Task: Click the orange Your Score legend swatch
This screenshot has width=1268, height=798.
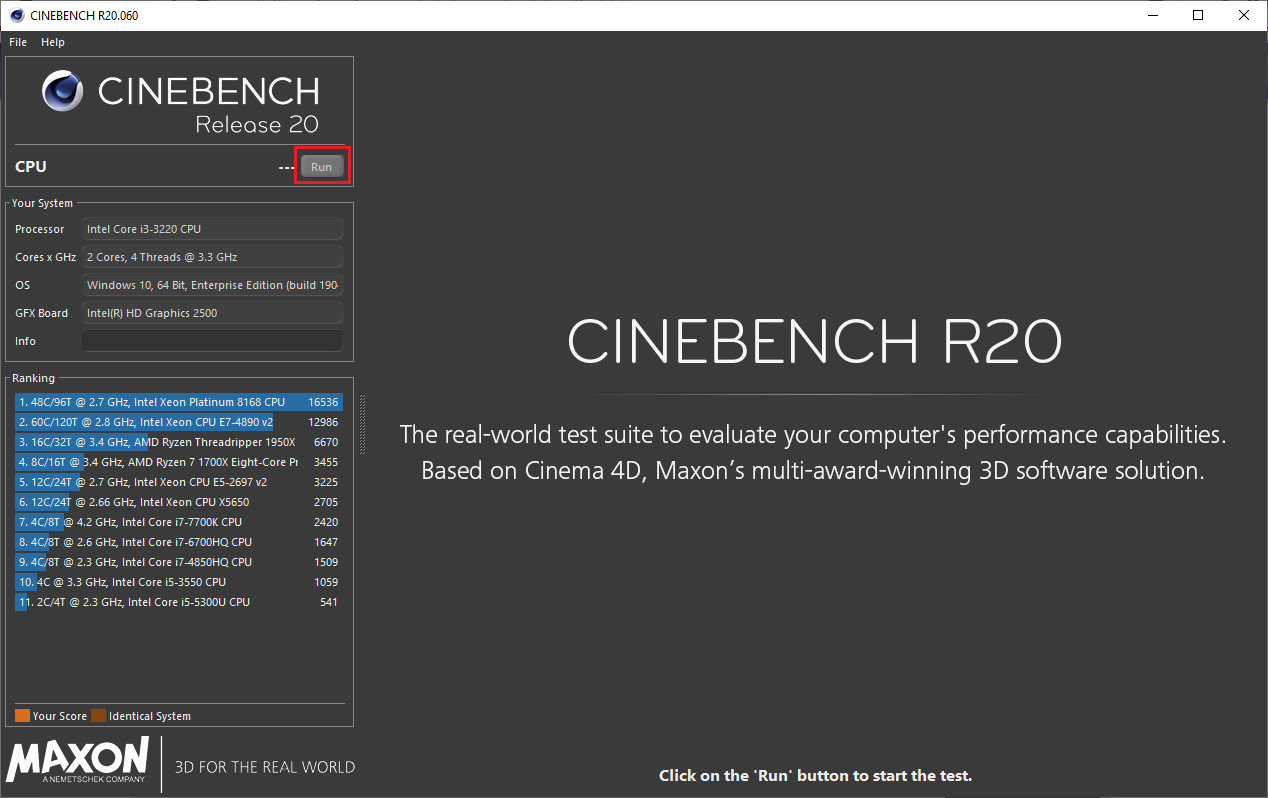Action: point(22,716)
